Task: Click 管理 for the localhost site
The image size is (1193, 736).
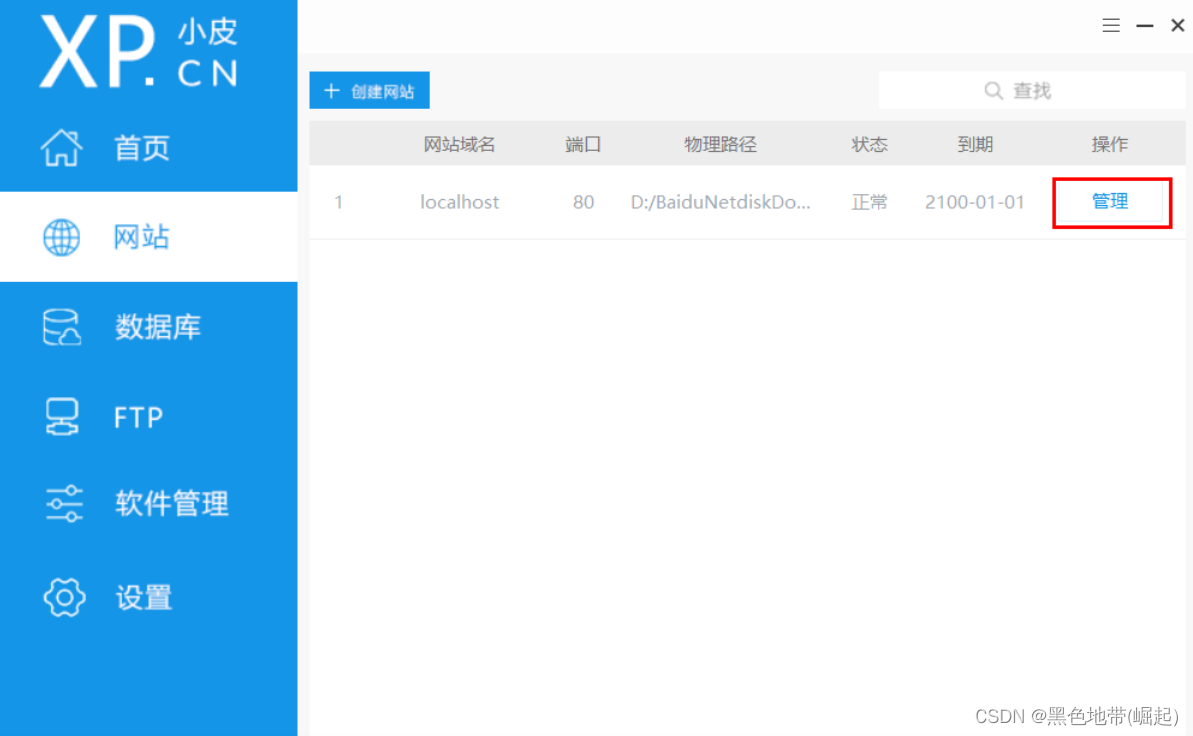Action: click(1110, 202)
